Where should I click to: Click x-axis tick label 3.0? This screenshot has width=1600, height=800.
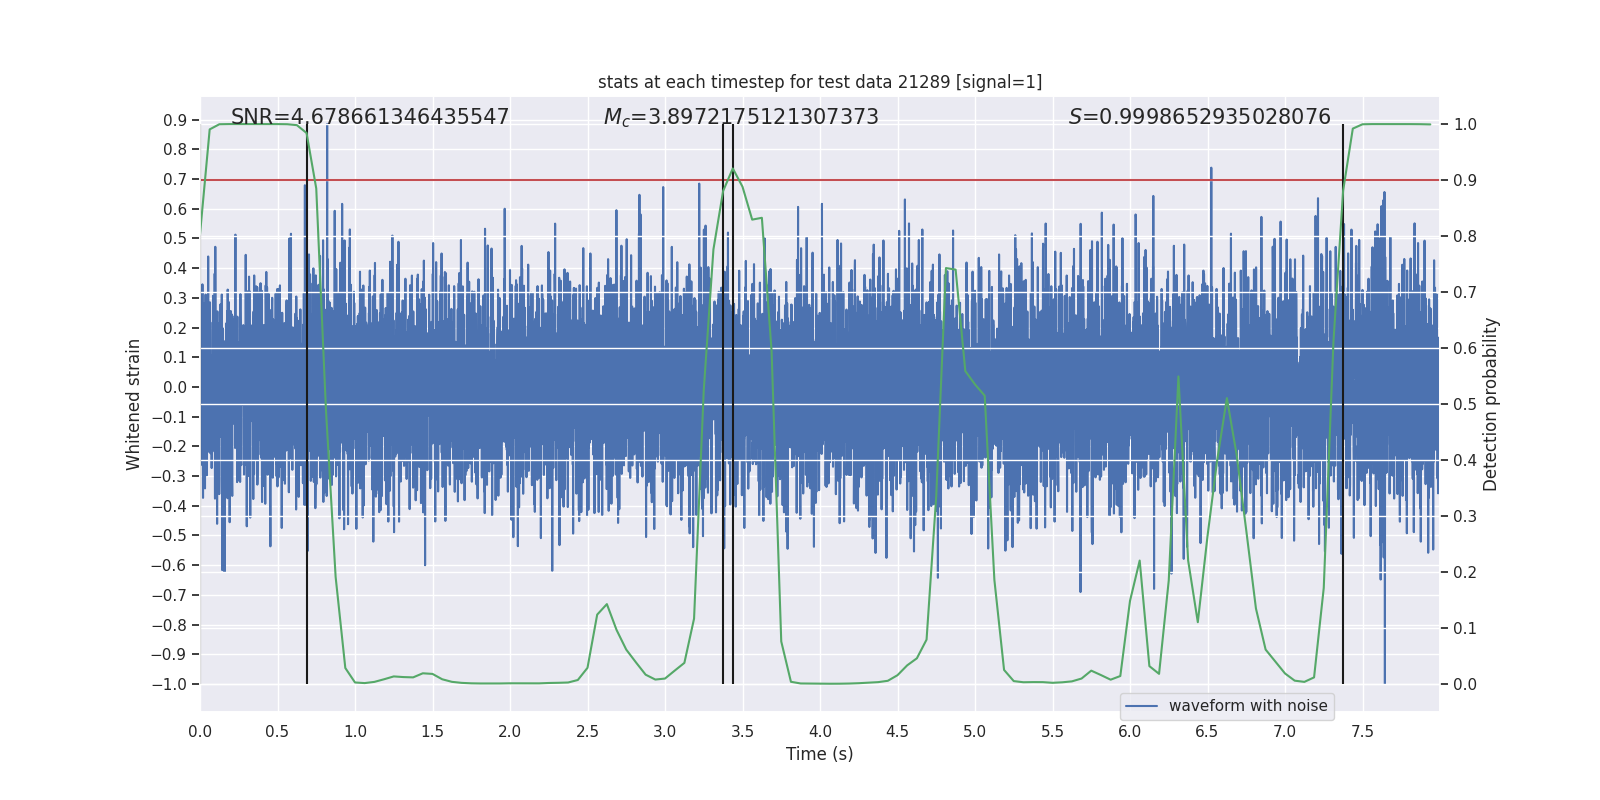[665, 732]
